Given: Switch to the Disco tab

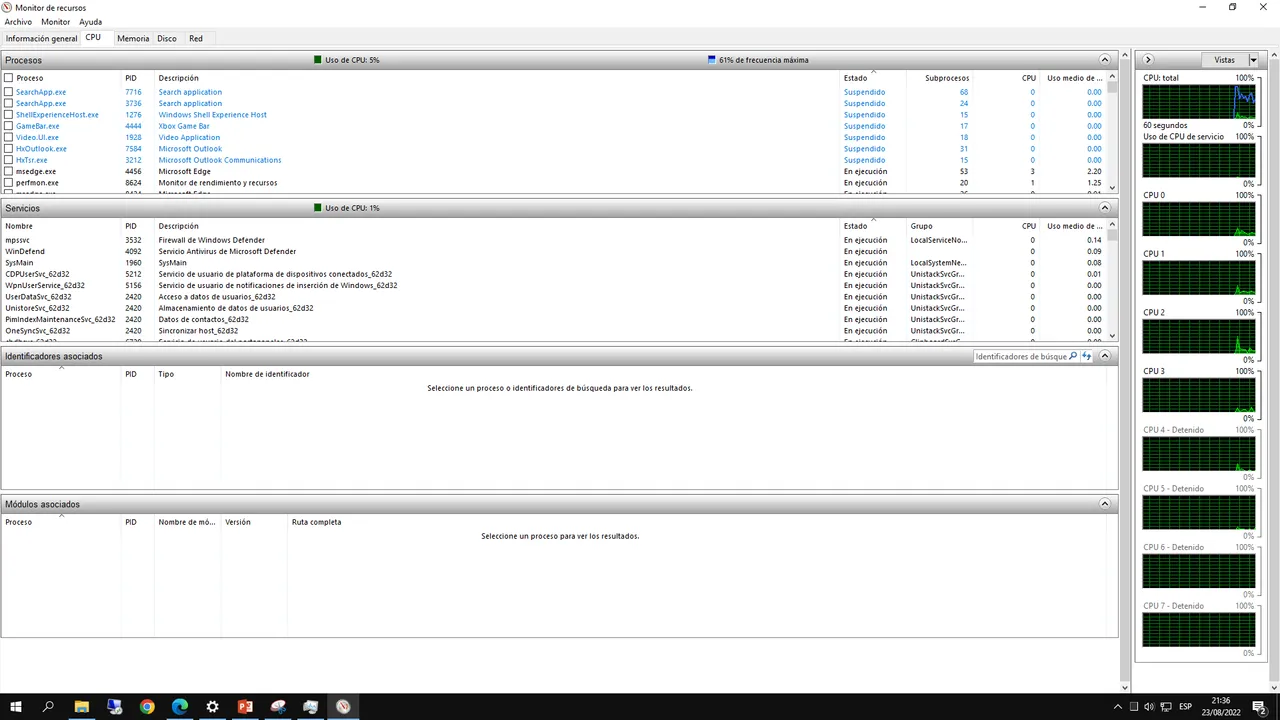Looking at the screenshot, I should pyautogui.click(x=167, y=39).
